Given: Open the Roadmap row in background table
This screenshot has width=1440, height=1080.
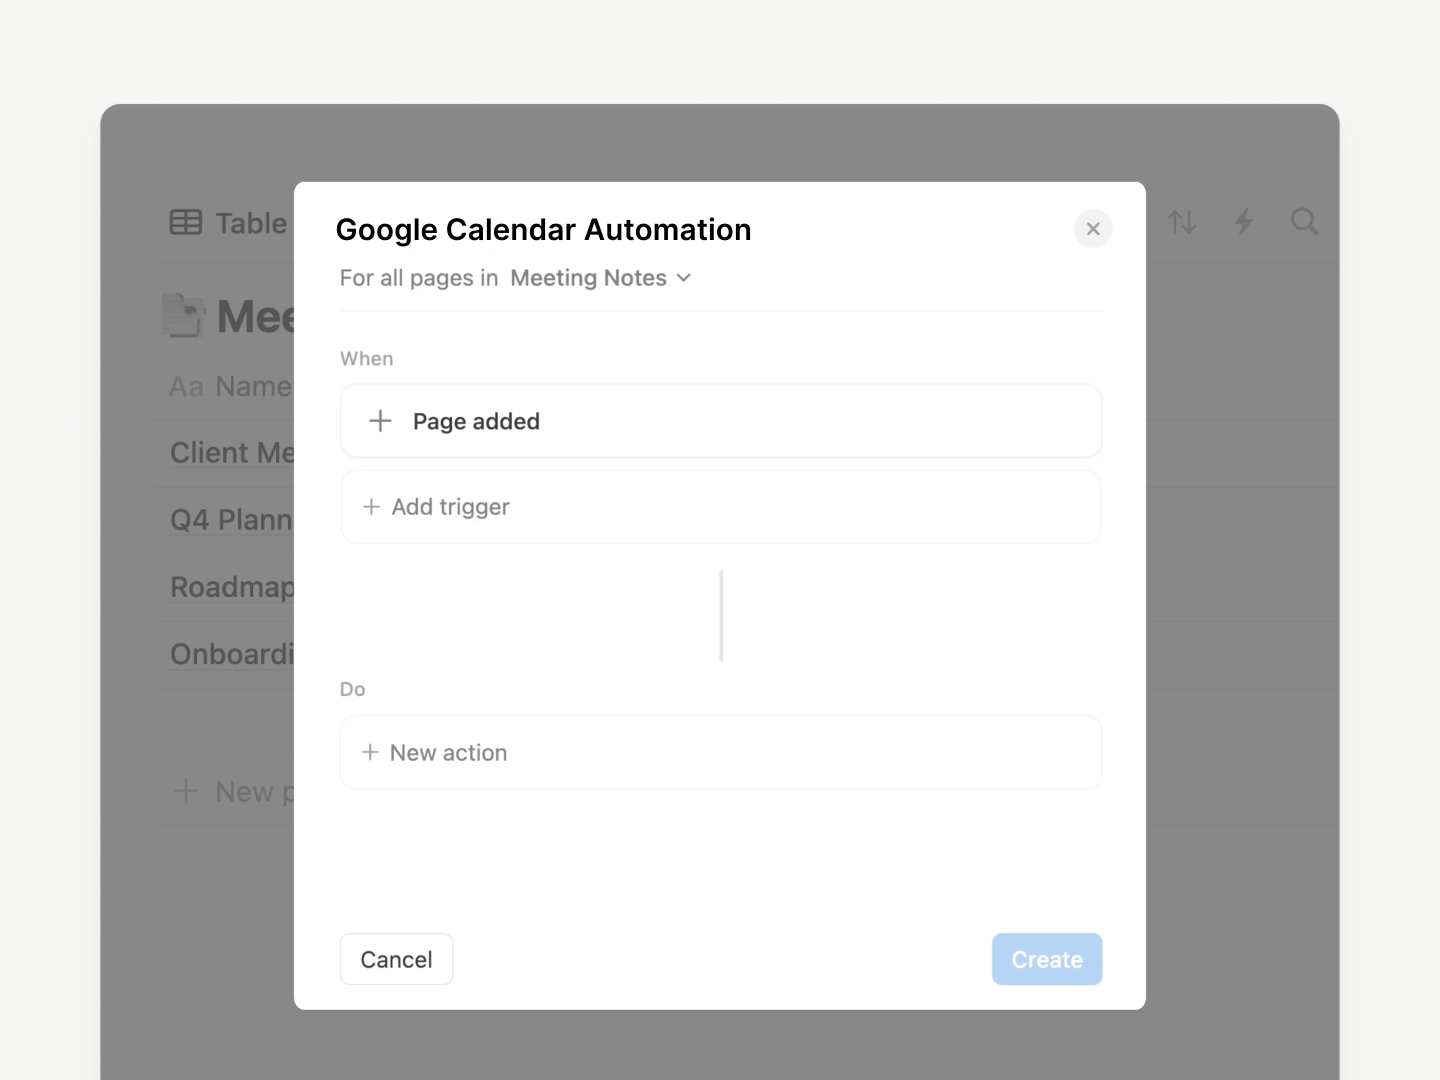Looking at the screenshot, I should point(232,587).
